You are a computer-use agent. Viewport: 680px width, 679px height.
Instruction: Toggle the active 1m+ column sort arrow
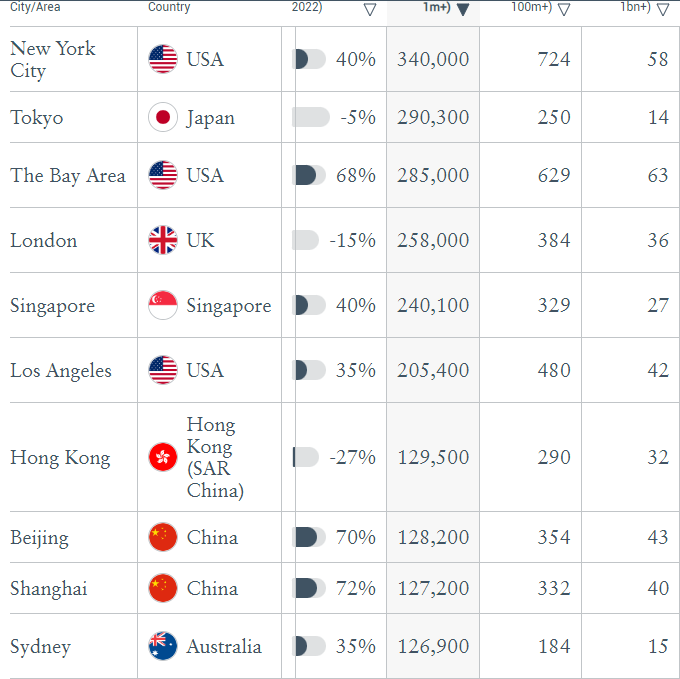click(x=462, y=9)
